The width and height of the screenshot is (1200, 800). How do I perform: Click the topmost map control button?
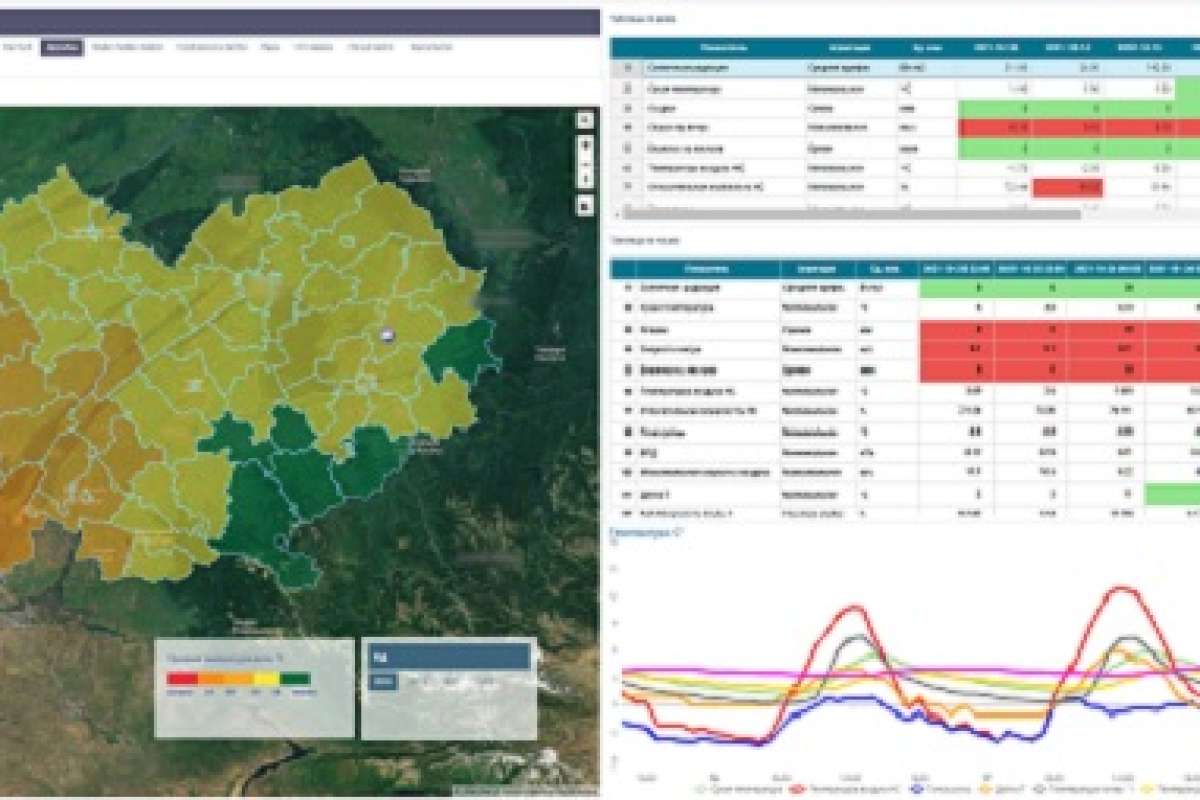point(586,120)
